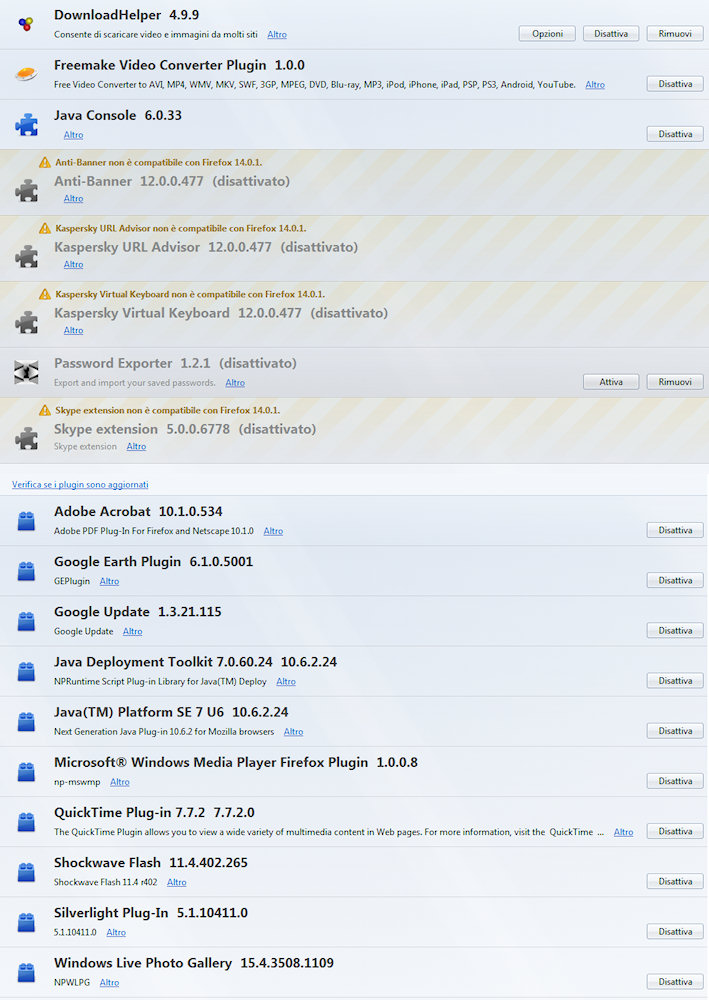Disable the Silverlight Plug-In
This screenshot has width=709, height=1000.
[675, 932]
